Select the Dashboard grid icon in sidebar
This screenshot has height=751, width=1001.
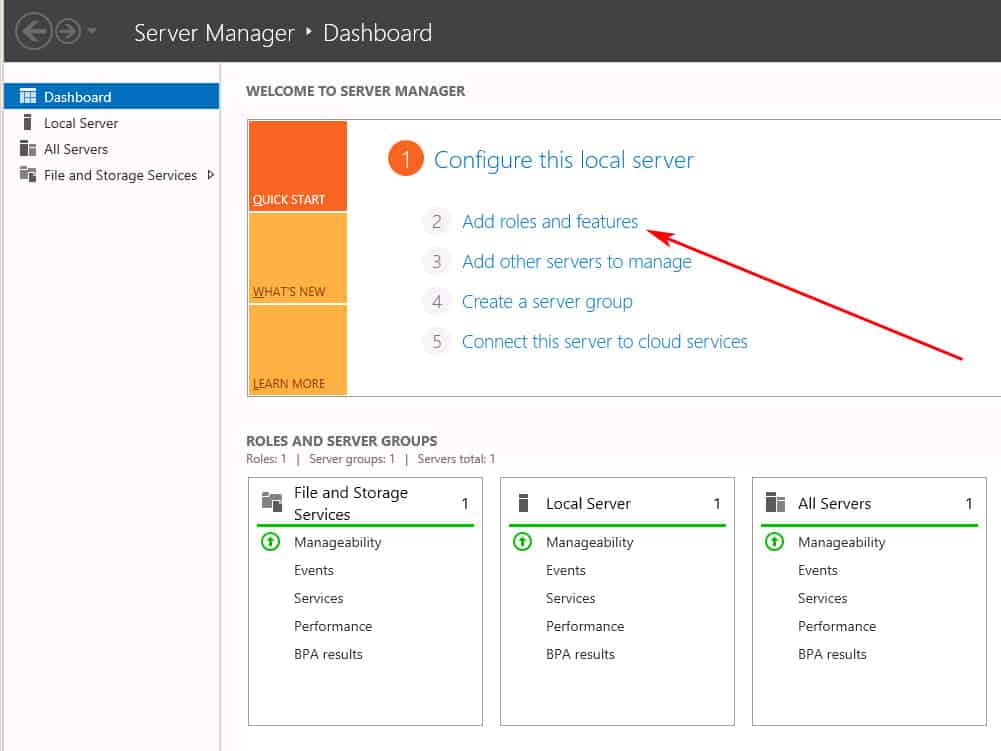(27, 96)
